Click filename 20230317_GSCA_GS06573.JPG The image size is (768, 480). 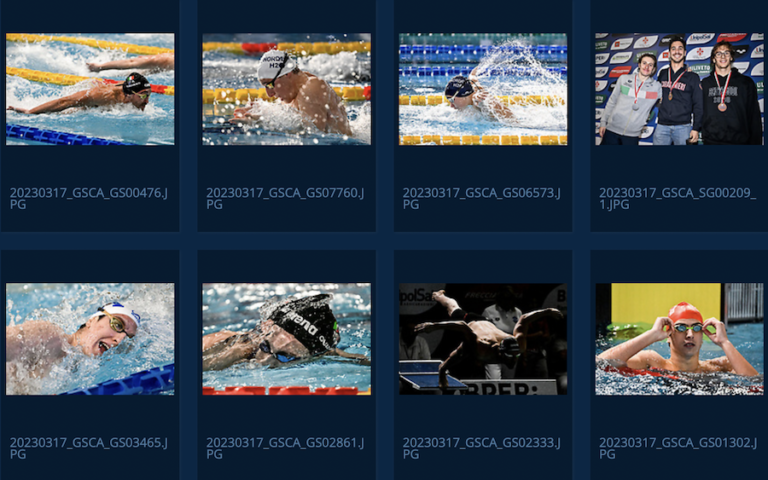click(481, 198)
